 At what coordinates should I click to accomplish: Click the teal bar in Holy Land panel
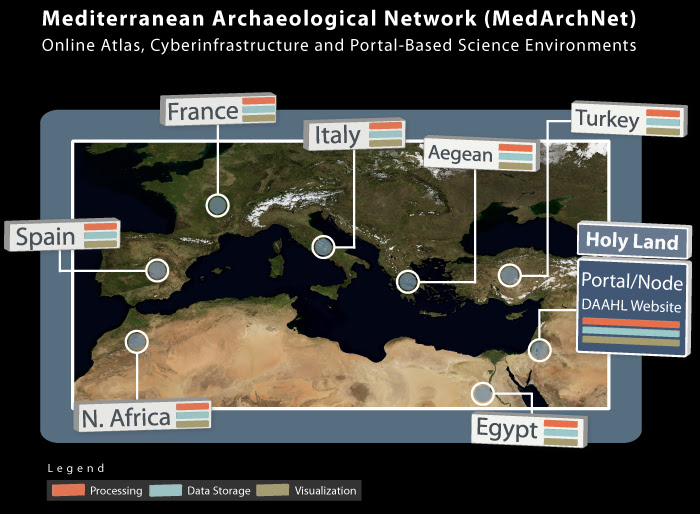(631, 332)
